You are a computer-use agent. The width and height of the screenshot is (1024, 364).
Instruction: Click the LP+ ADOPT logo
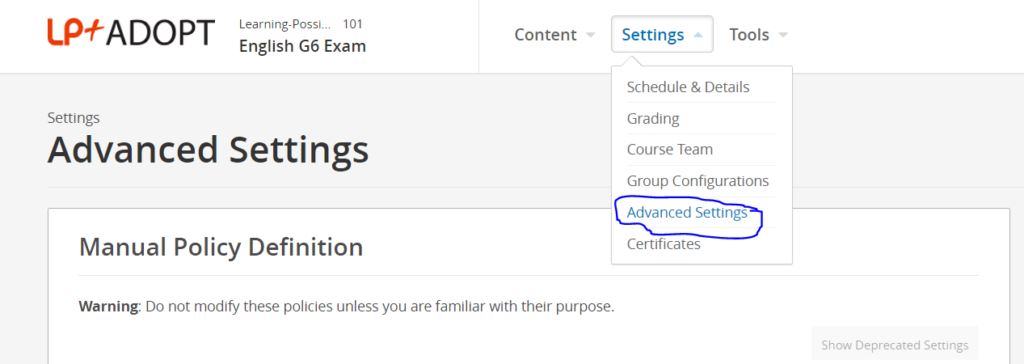point(131,33)
